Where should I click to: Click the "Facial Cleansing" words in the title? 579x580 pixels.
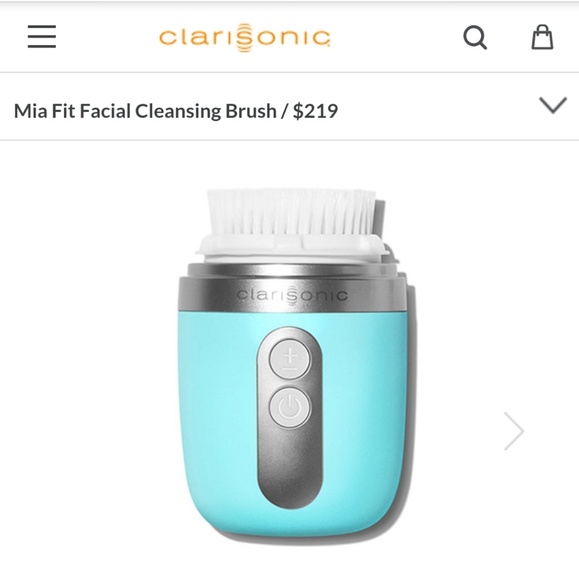tap(152, 111)
